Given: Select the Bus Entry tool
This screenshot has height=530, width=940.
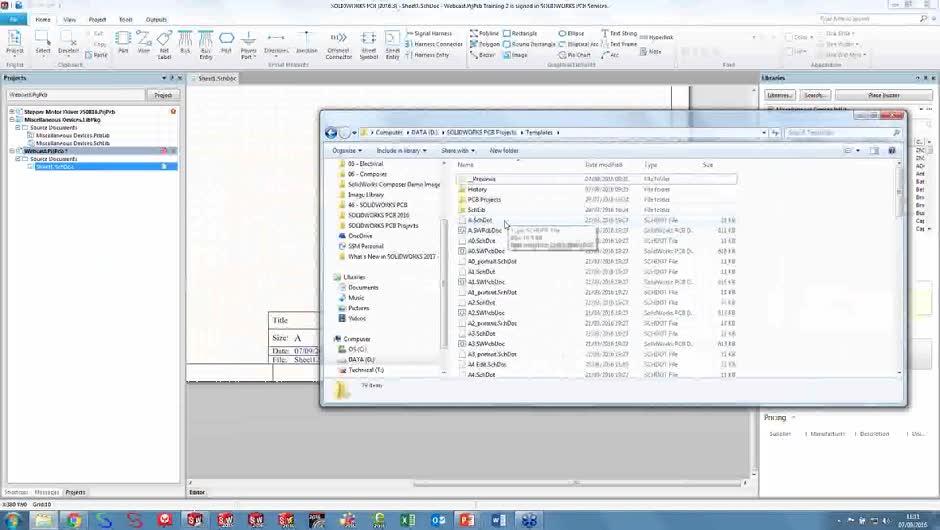Looking at the screenshot, I should coord(206,45).
